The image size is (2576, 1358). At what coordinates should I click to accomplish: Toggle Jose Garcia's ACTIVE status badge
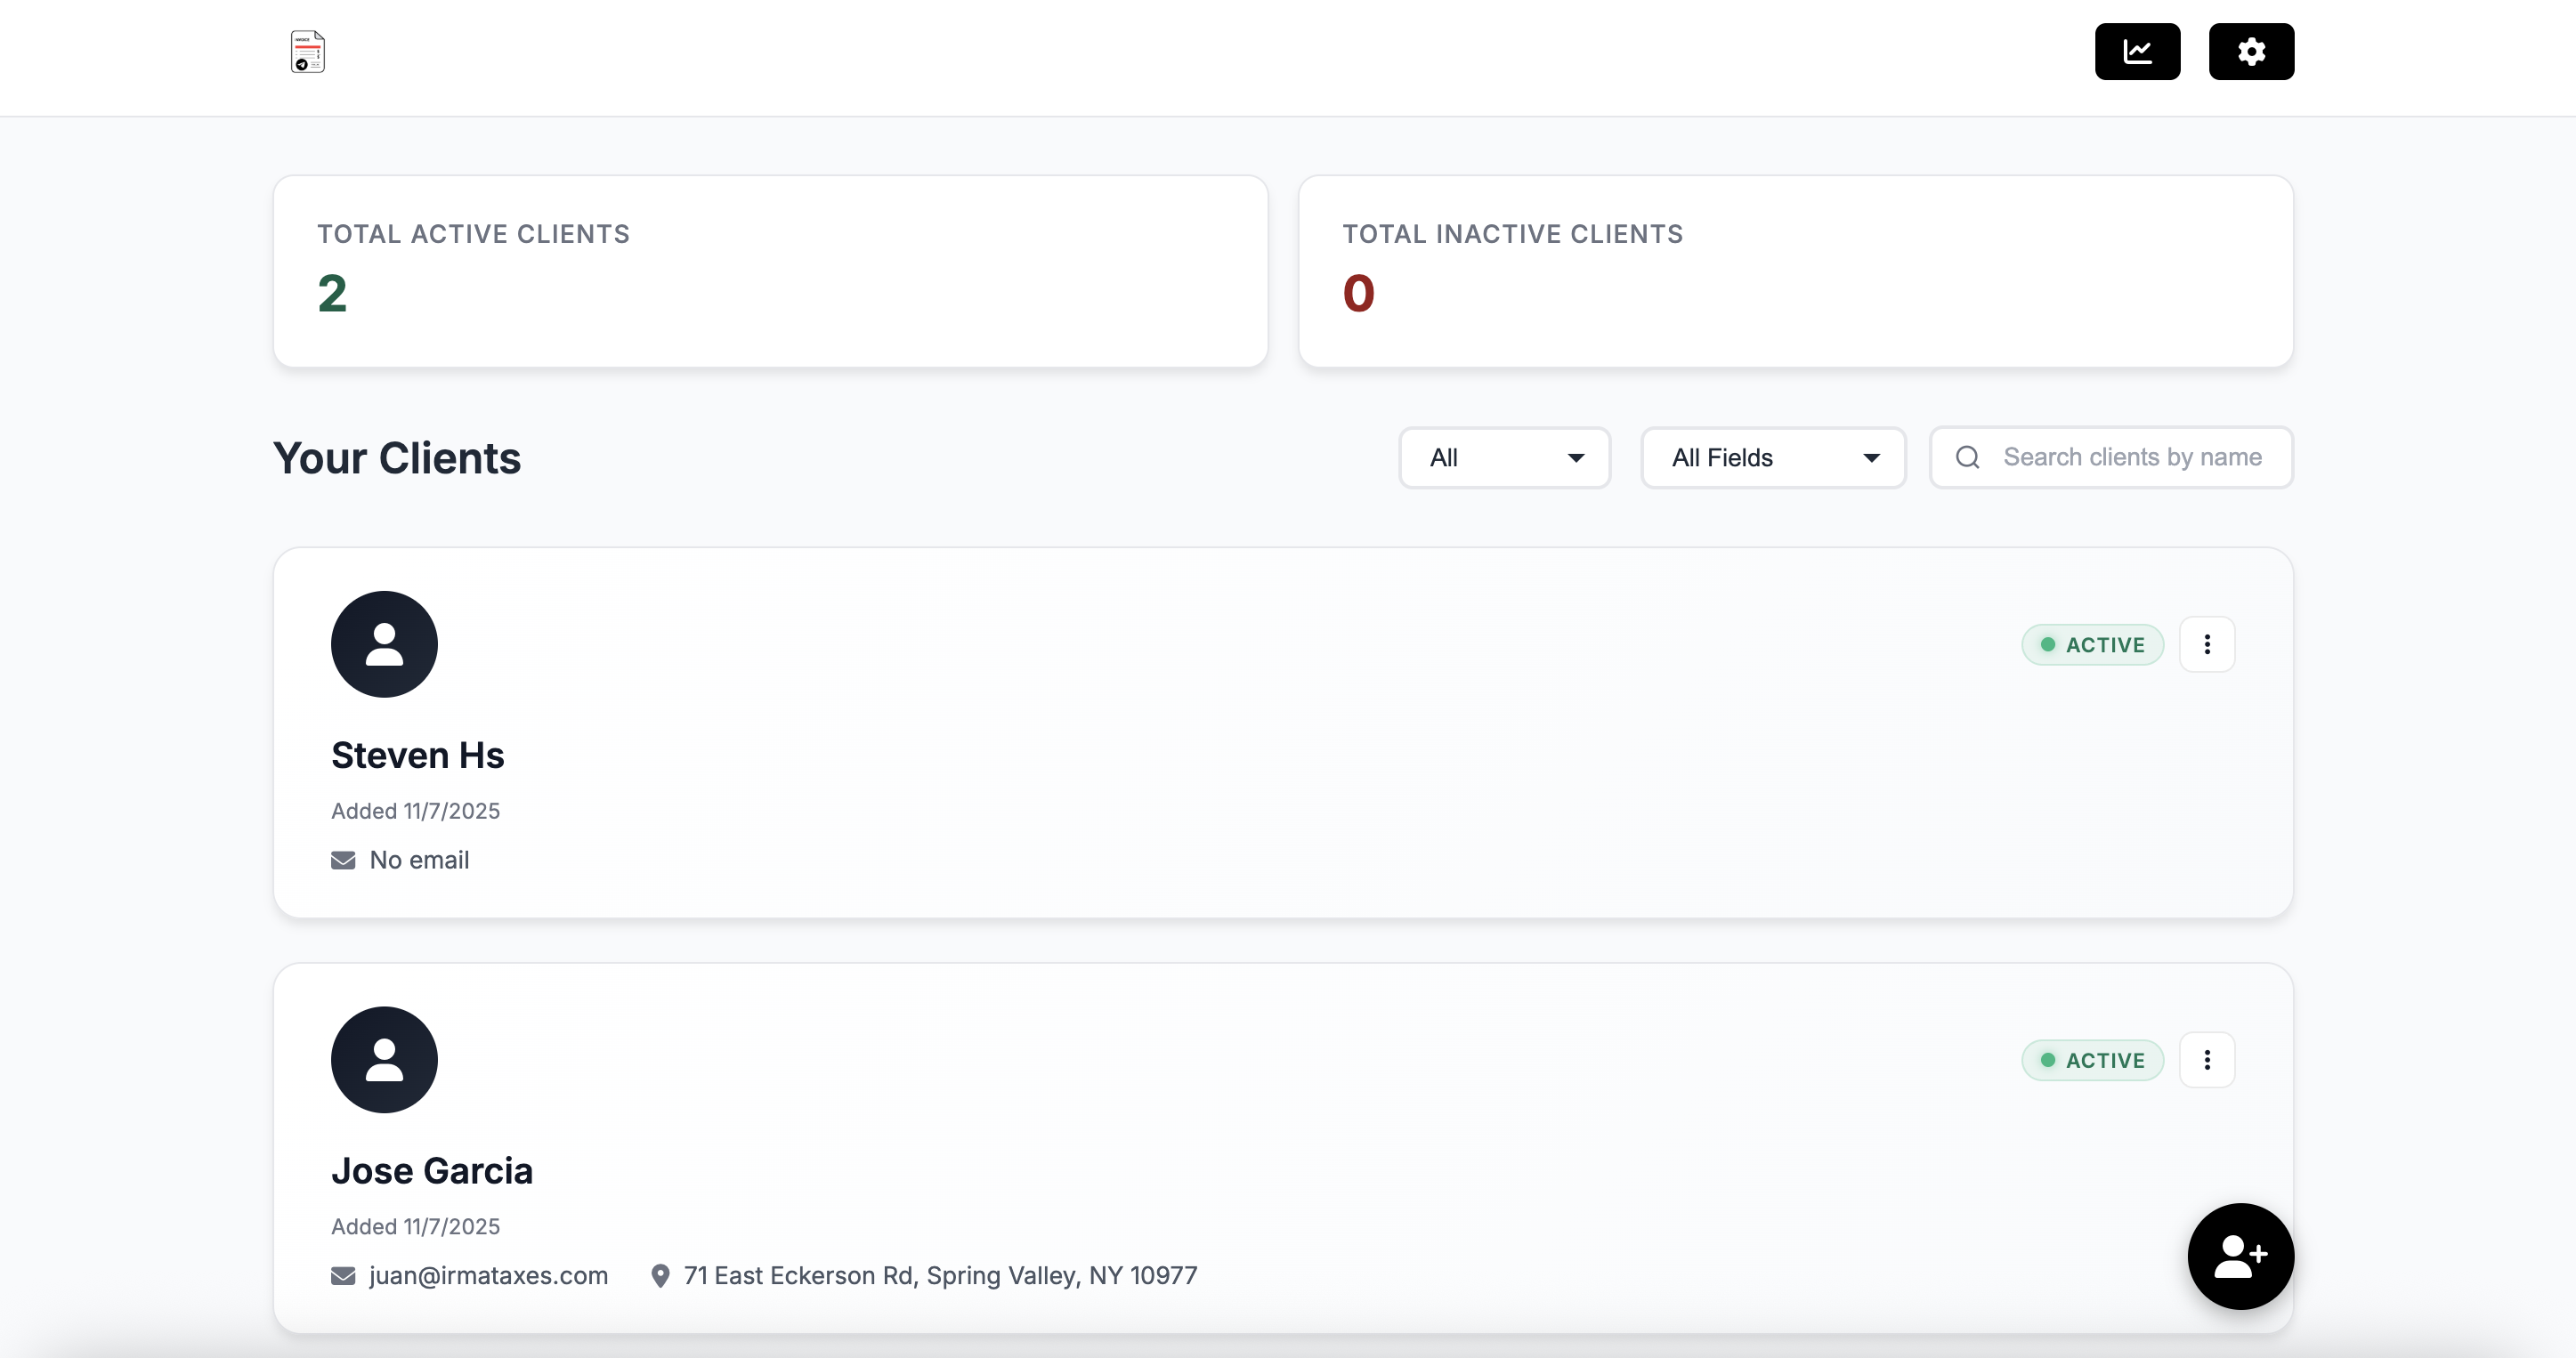point(2093,1060)
